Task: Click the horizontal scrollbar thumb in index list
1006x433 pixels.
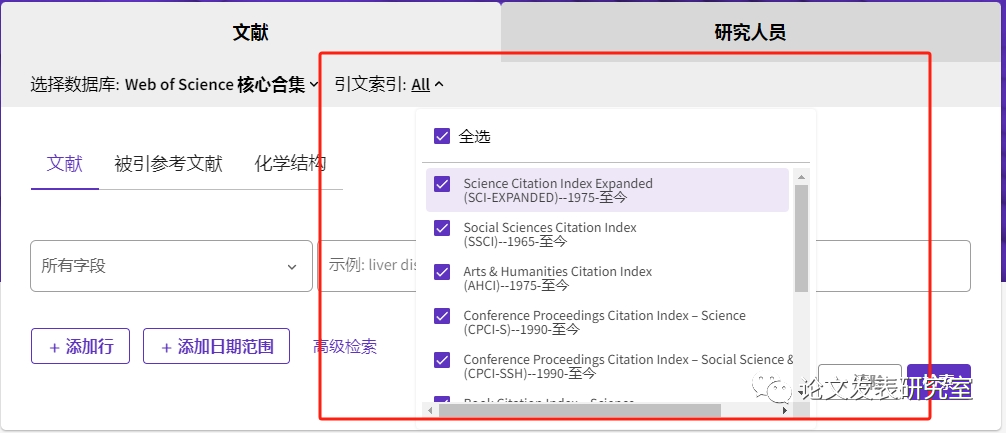Action: 580,410
